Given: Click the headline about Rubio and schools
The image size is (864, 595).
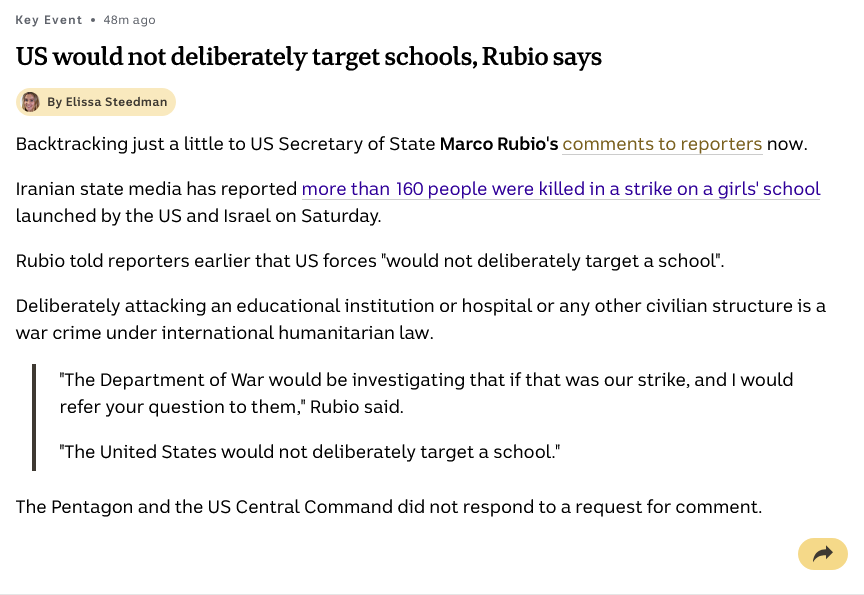Looking at the screenshot, I should (x=309, y=57).
